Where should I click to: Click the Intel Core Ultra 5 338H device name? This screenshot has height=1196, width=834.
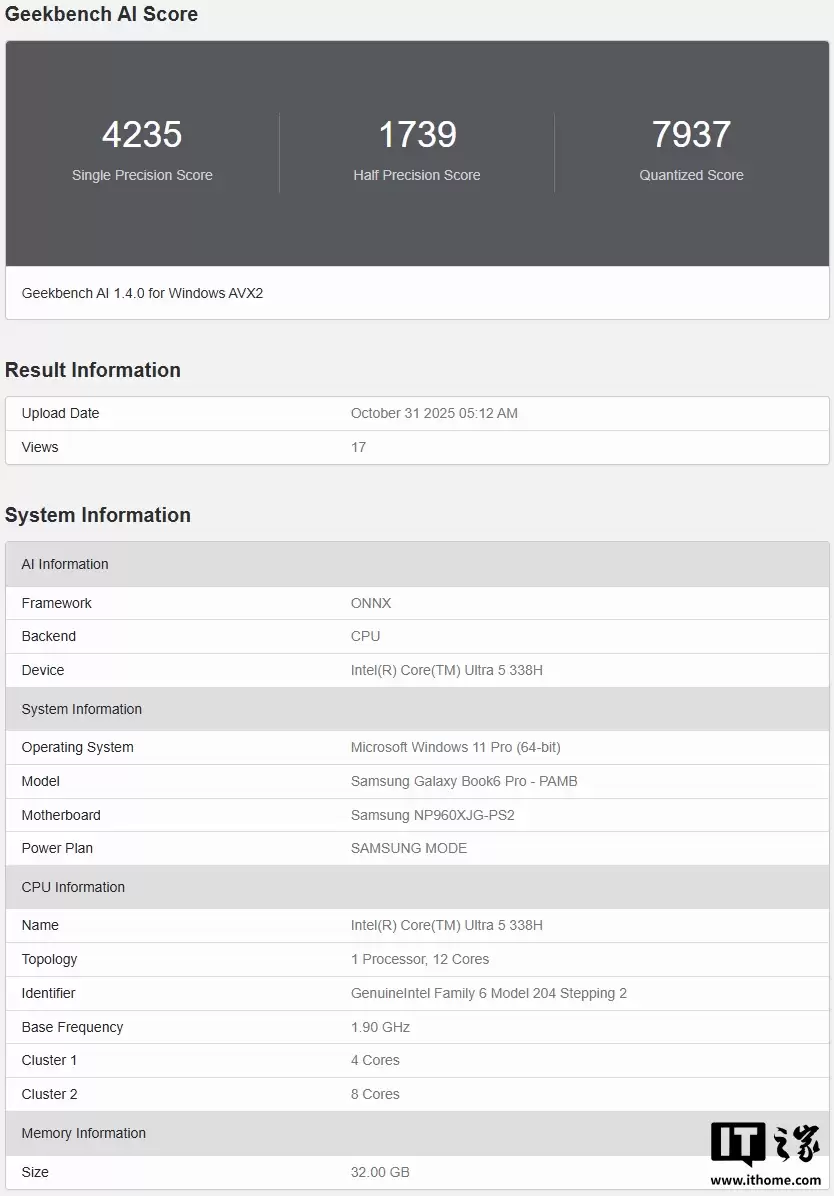(x=447, y=670)
